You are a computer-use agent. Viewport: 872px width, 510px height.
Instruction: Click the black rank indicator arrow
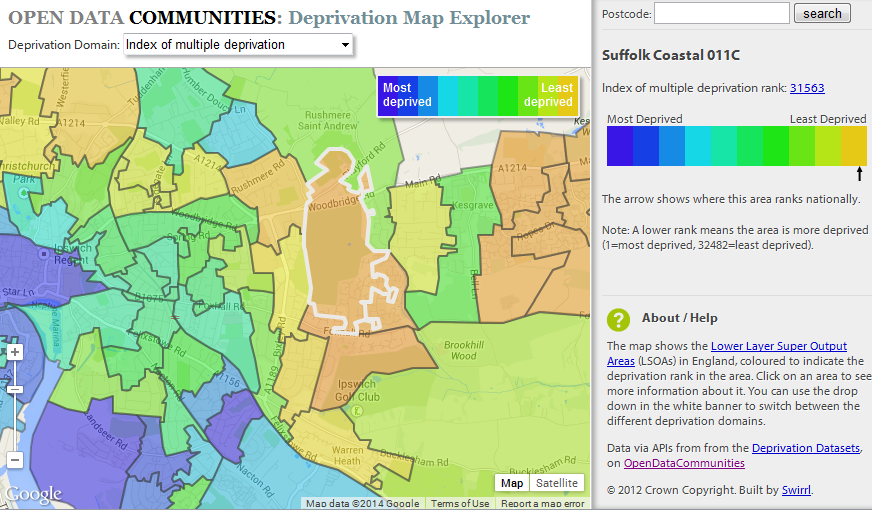click(x=858, y=175)
